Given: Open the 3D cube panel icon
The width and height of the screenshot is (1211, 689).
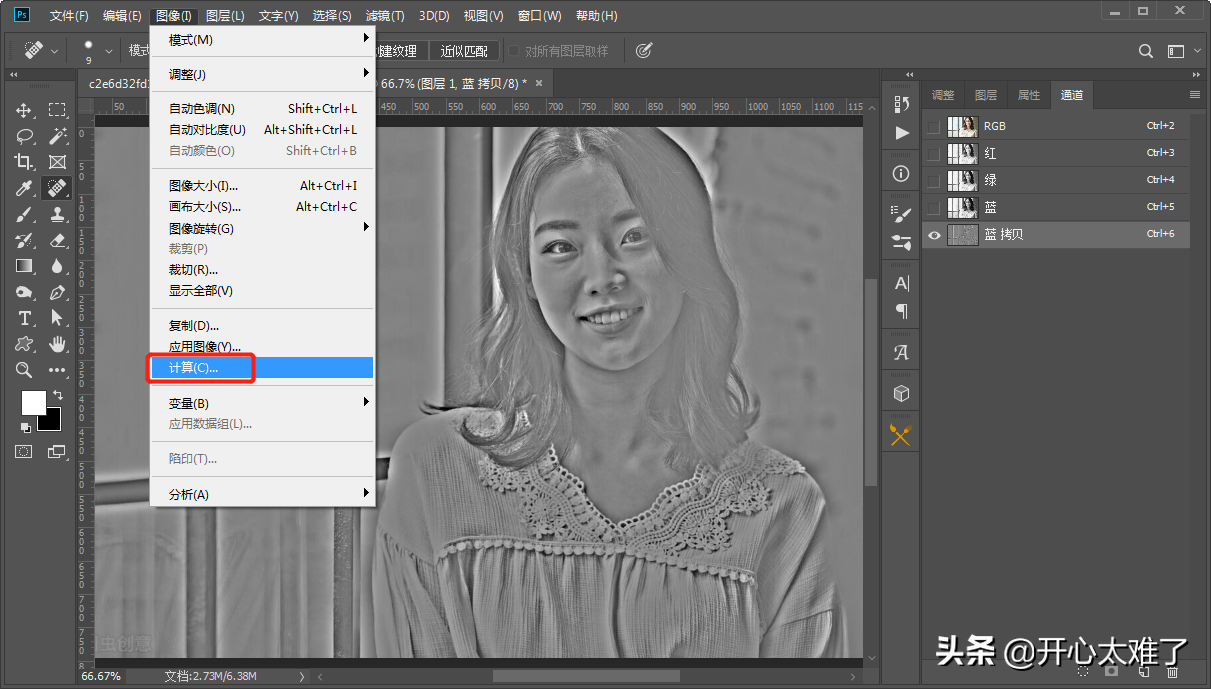Looking at the screenshot, I should pyautogui.click(x=901, y=393).
